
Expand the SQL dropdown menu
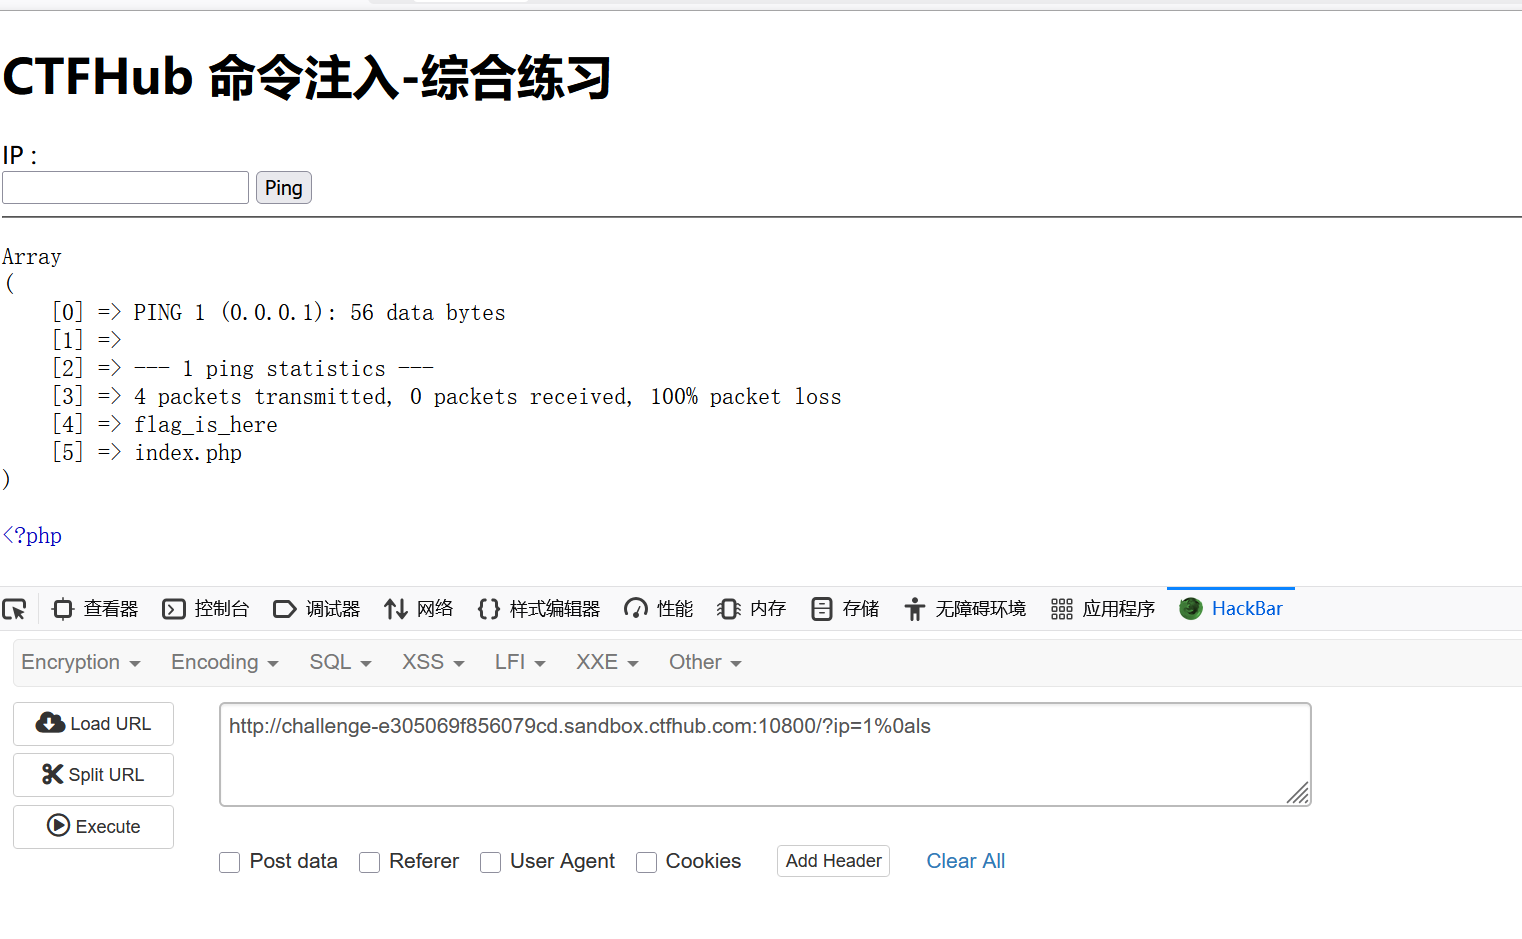pyautogui.click(x=340, y=663)
